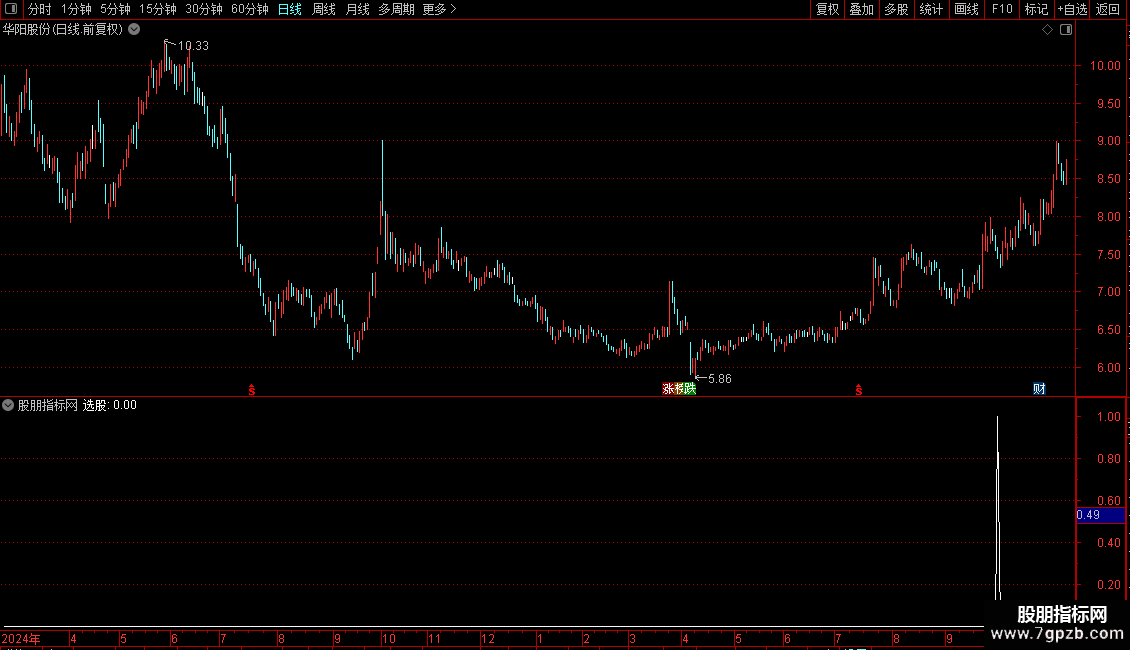The height and width of the screenshot is (650, 1130).
Task: Select the 60分钟 period
Action: (x=249, y=9)
